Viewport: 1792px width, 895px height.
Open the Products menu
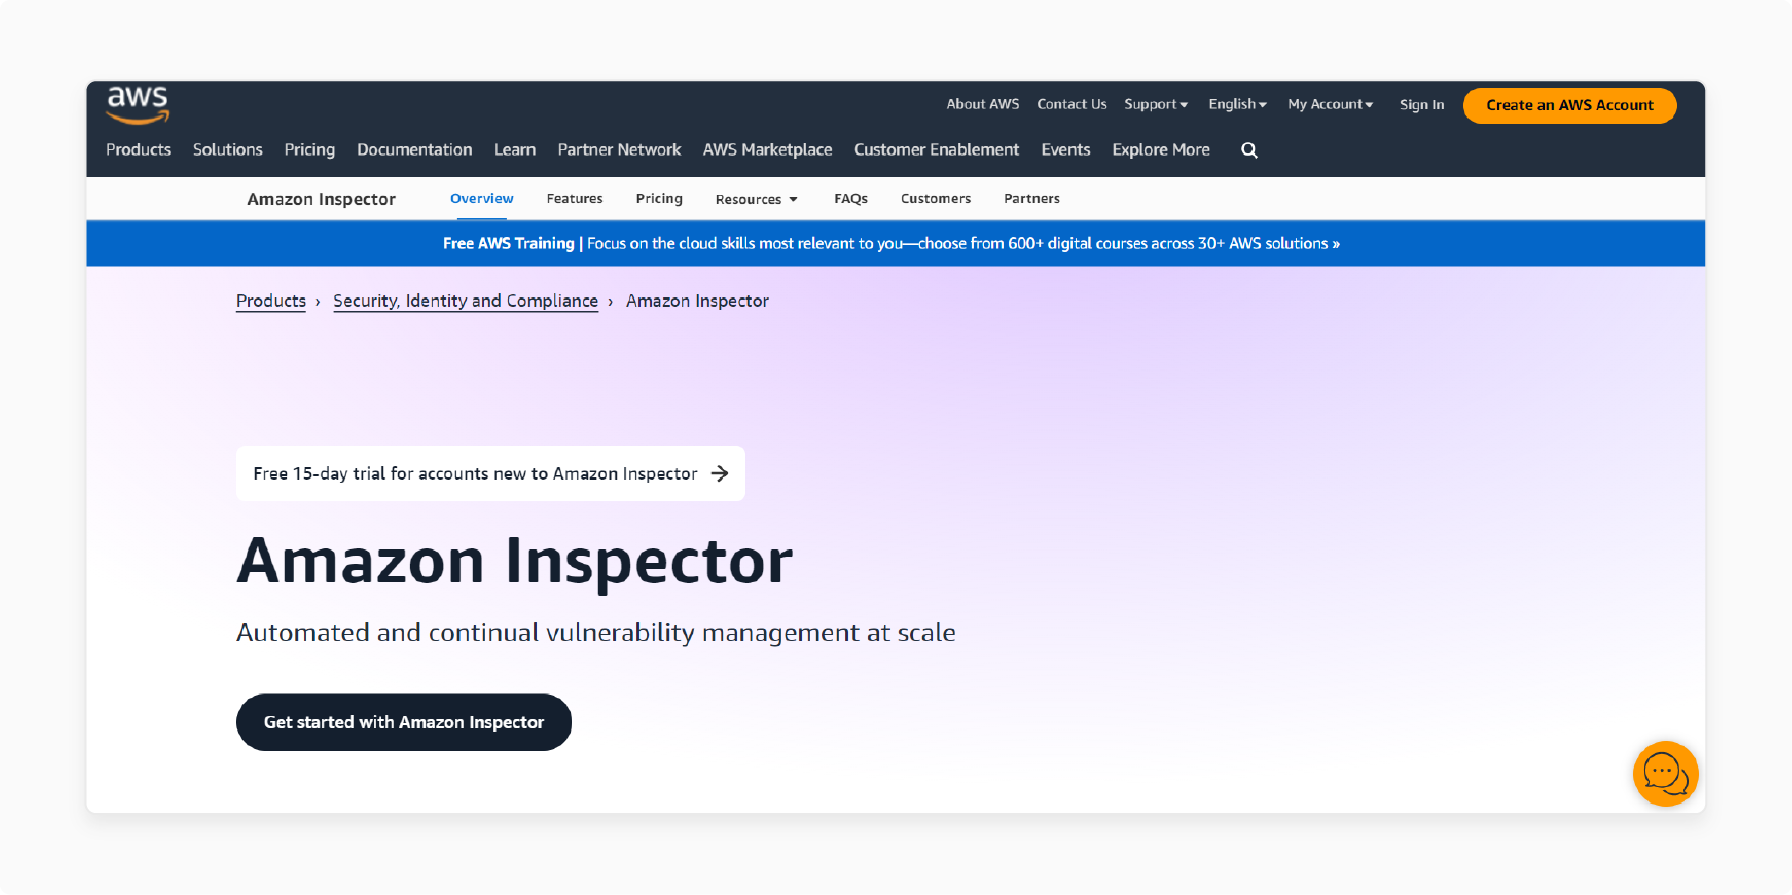click(x=138, y=150)
